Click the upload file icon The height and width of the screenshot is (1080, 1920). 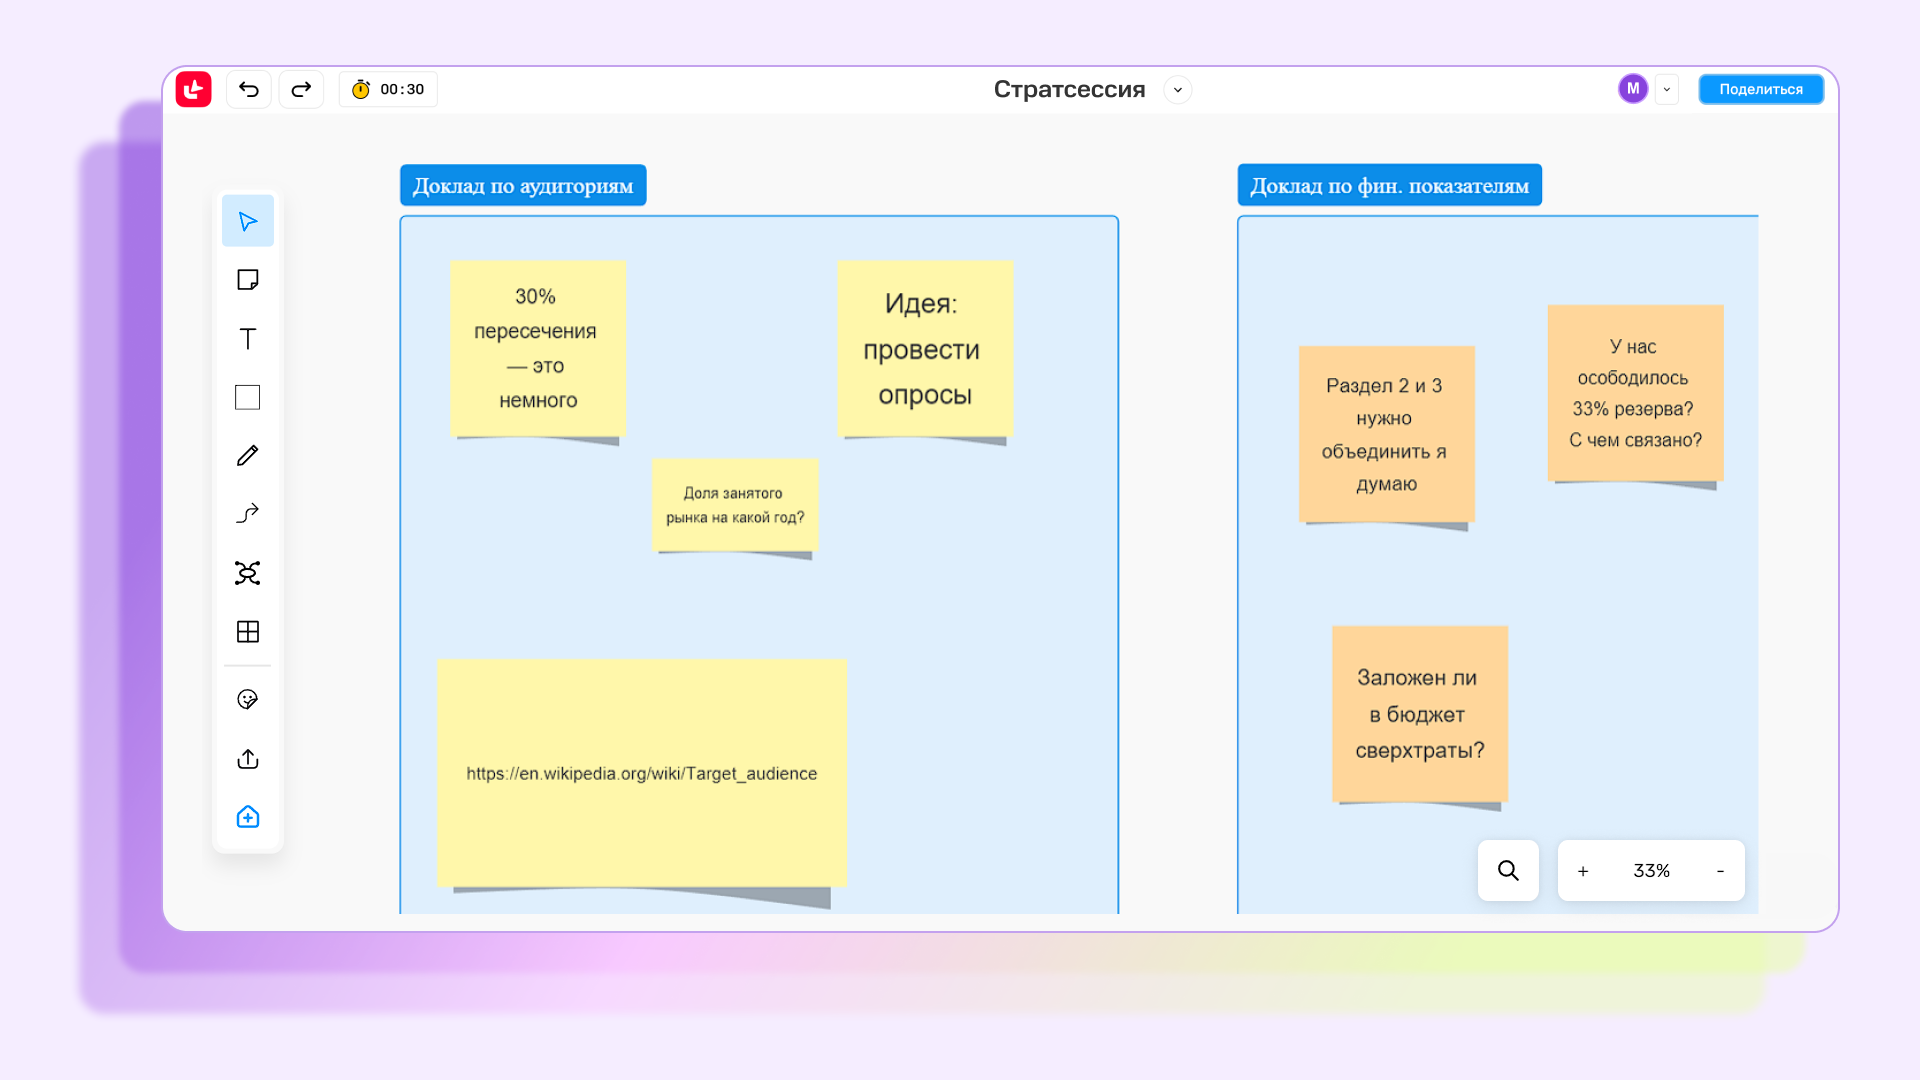(x=247, y=759)
